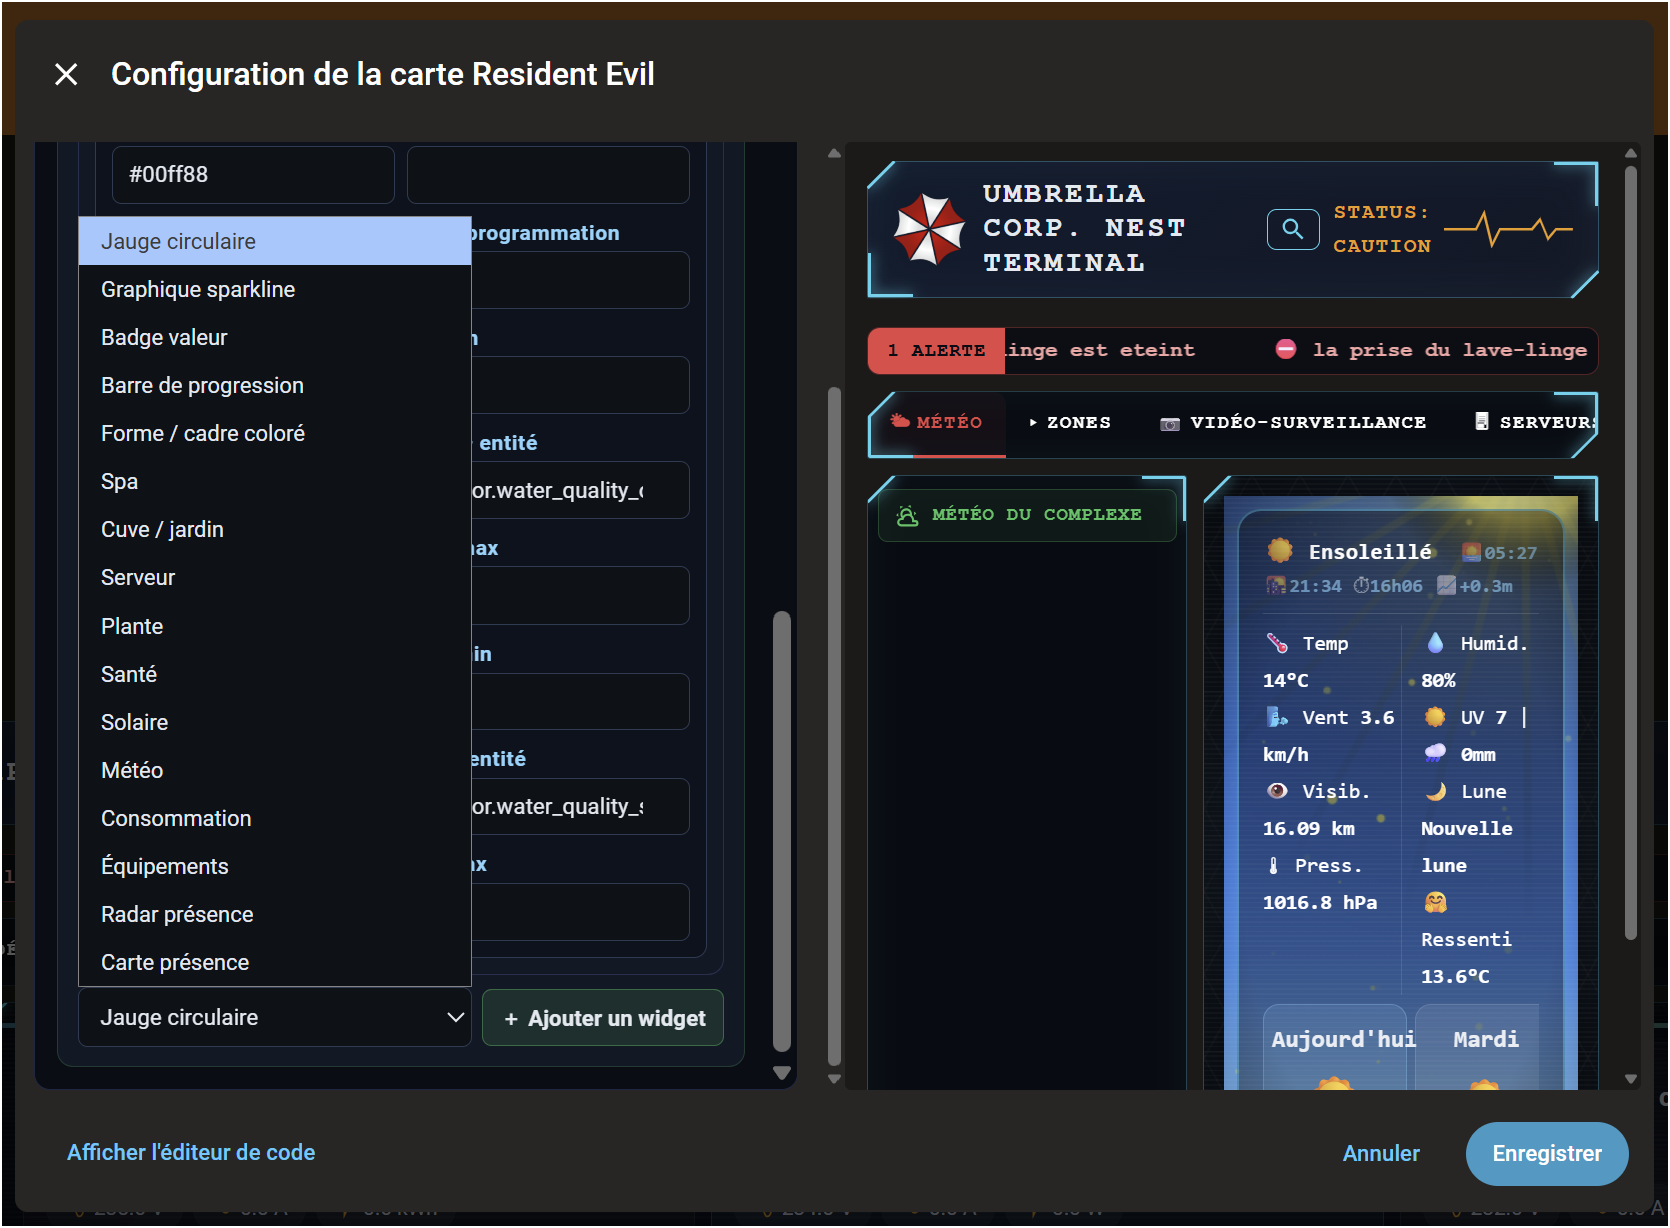Click the weather icon in MÉTÉO DU COMPLEXE
Viewport: 1670px width, 1228px height.
(x=907, y=515)
